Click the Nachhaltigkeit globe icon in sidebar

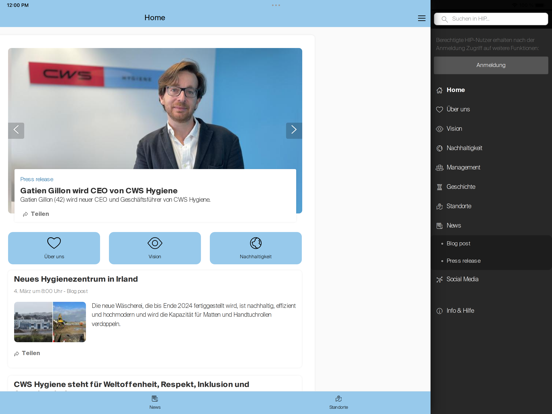click(x=439, y=148)
